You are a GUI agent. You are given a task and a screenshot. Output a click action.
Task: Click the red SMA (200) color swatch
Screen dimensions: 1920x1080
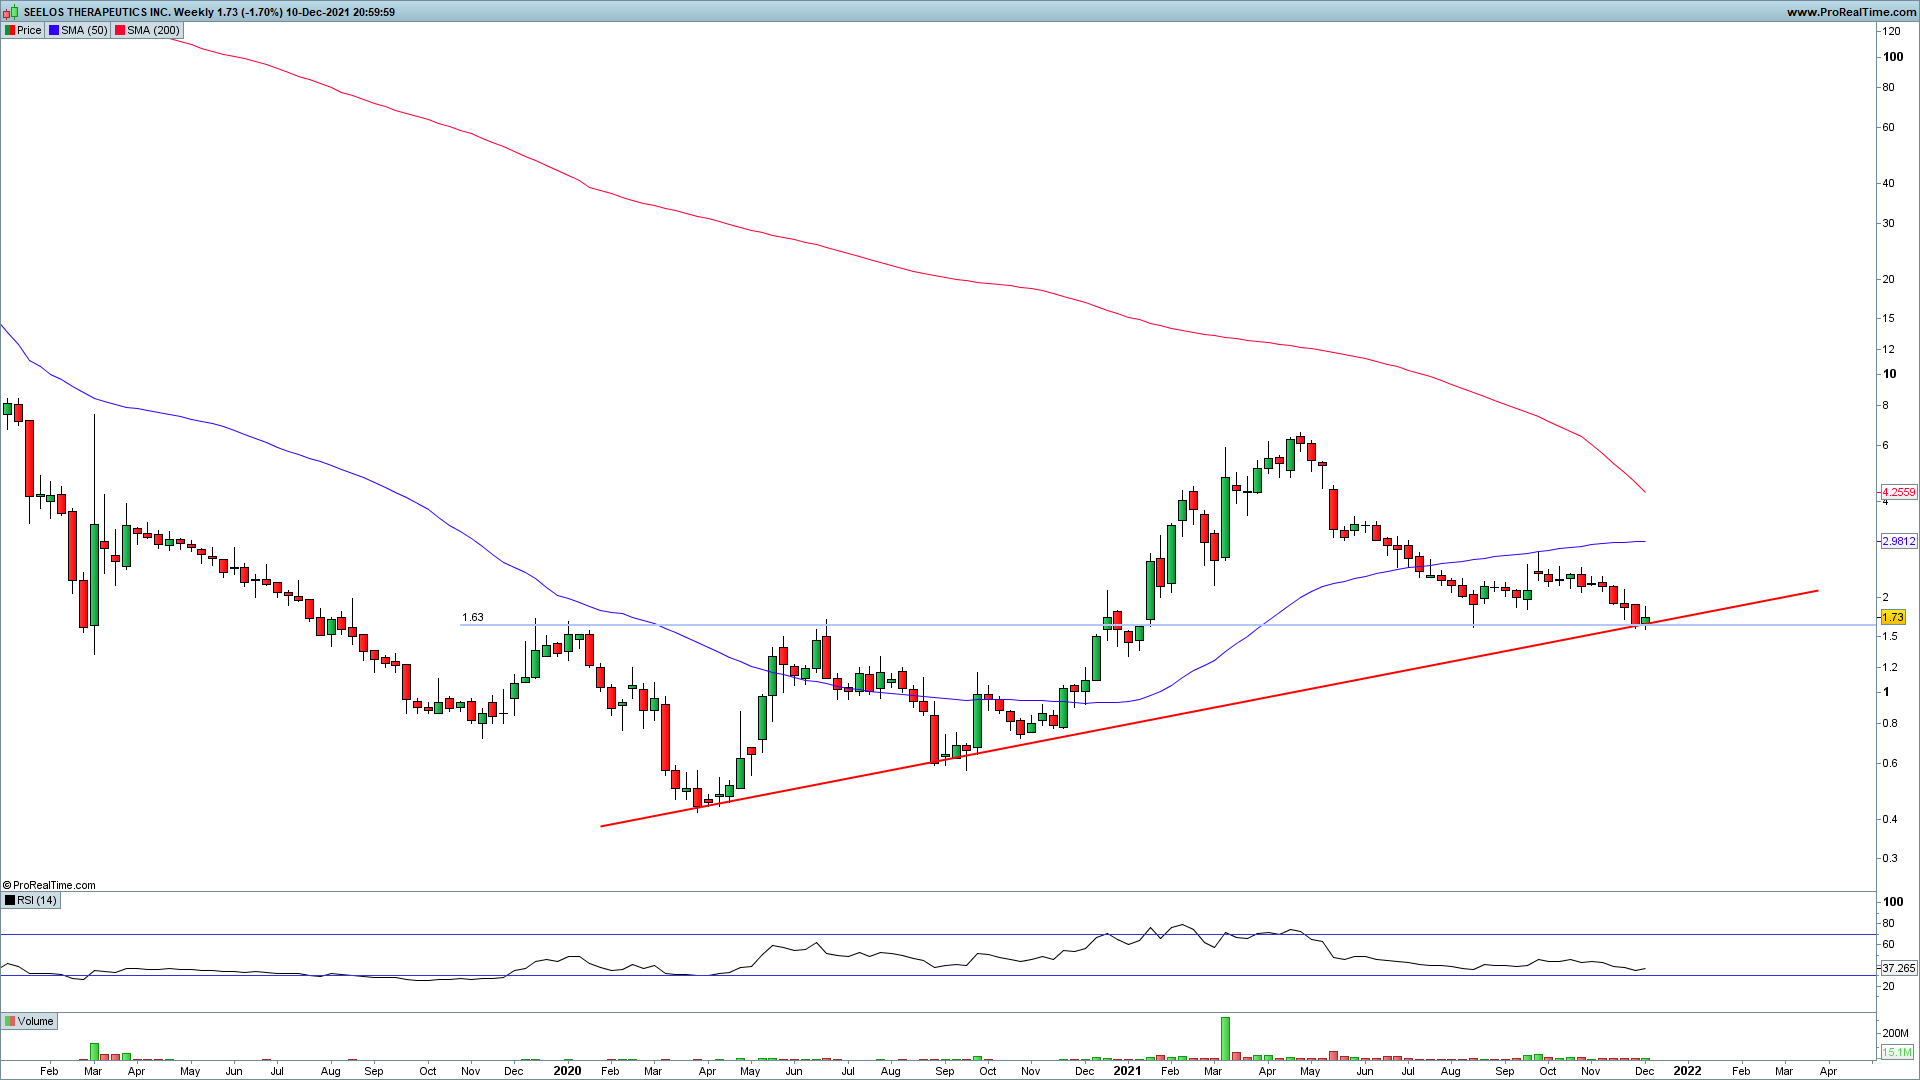[120, 30]
